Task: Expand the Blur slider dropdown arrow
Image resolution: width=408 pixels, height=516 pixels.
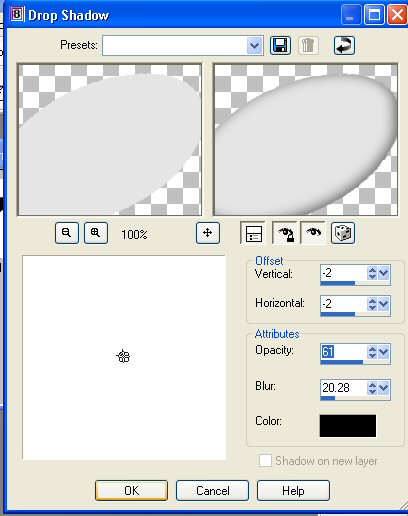Action: (x=384, y=388)
